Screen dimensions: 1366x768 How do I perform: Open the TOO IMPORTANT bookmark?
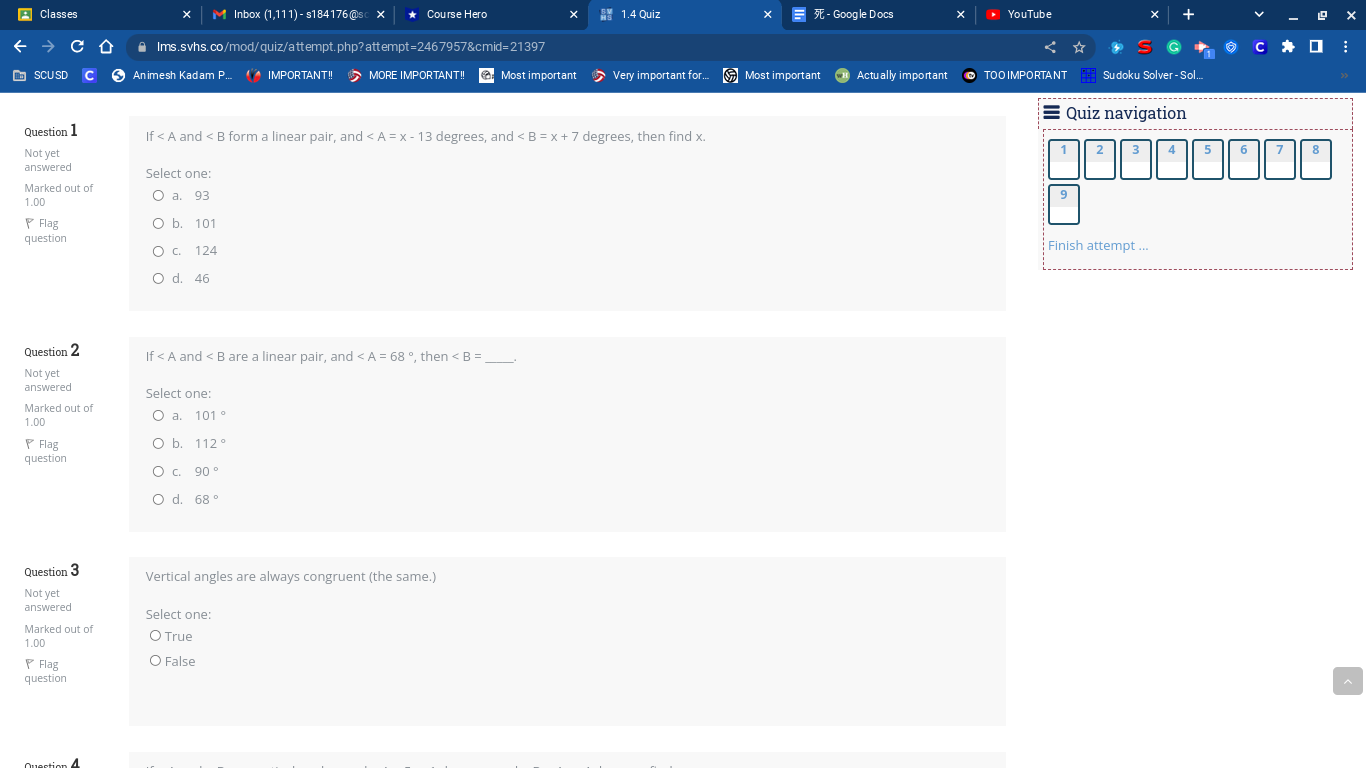click(1015, 75)
